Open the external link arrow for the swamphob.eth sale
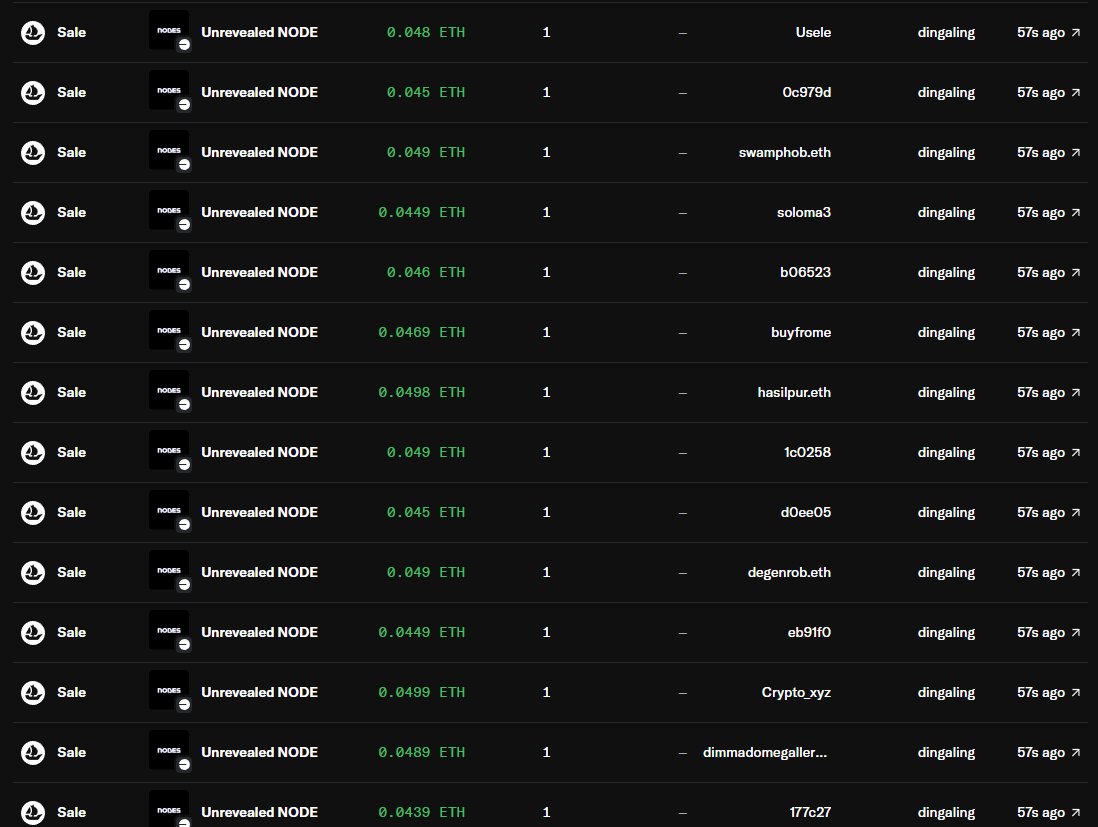 pyautogui.click(x=1076, y=153)
